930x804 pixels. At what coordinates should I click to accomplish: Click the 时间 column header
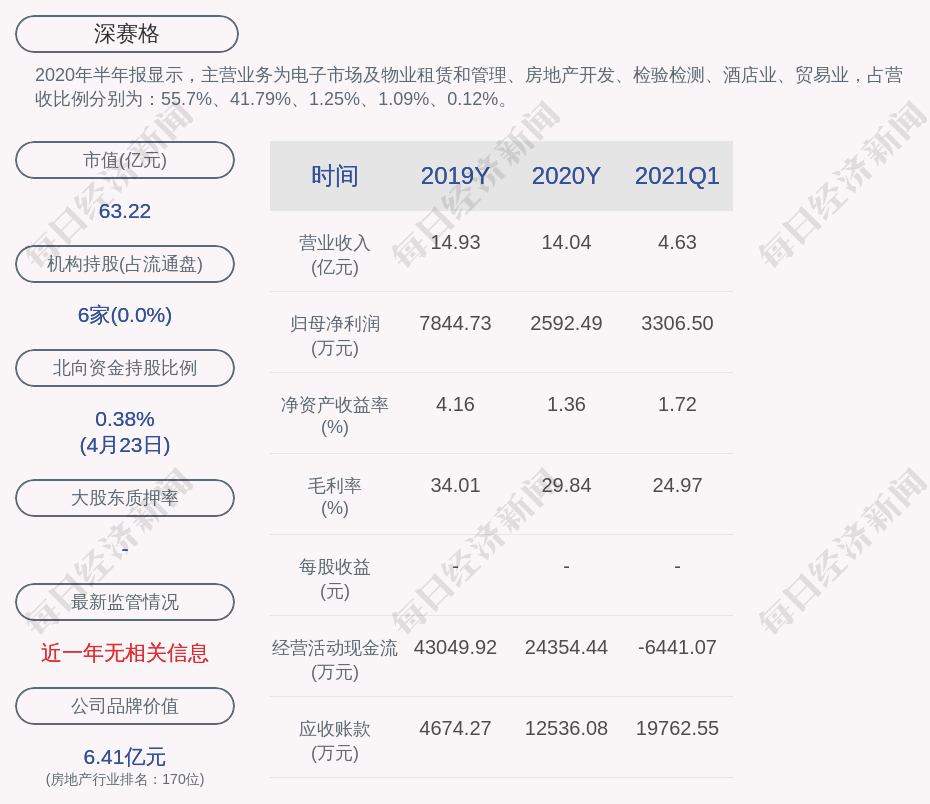point(335,176)
